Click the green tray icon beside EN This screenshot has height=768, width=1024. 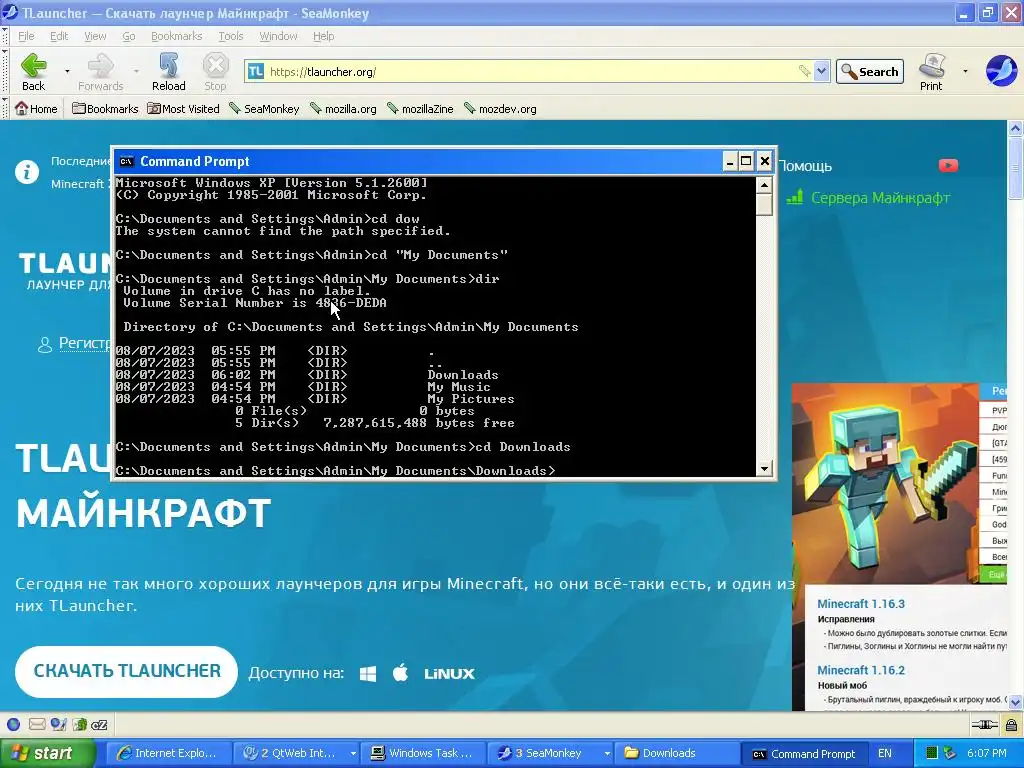932,753
